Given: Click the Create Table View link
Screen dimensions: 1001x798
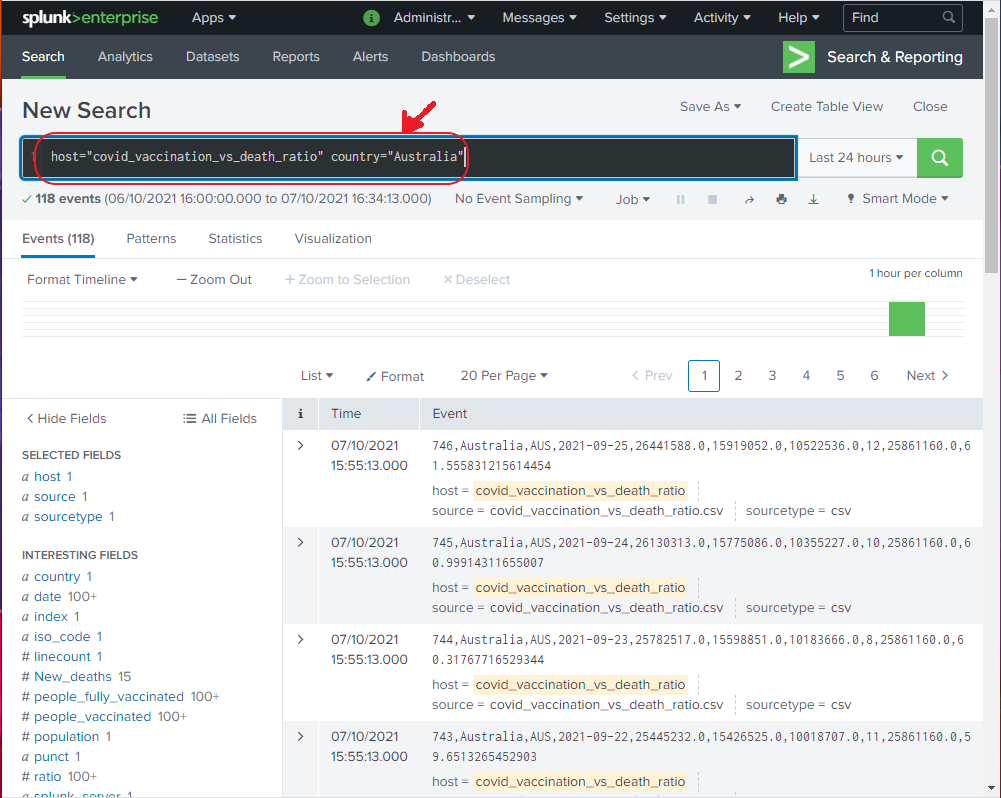Looking at the screenshot, I should 826,106.
